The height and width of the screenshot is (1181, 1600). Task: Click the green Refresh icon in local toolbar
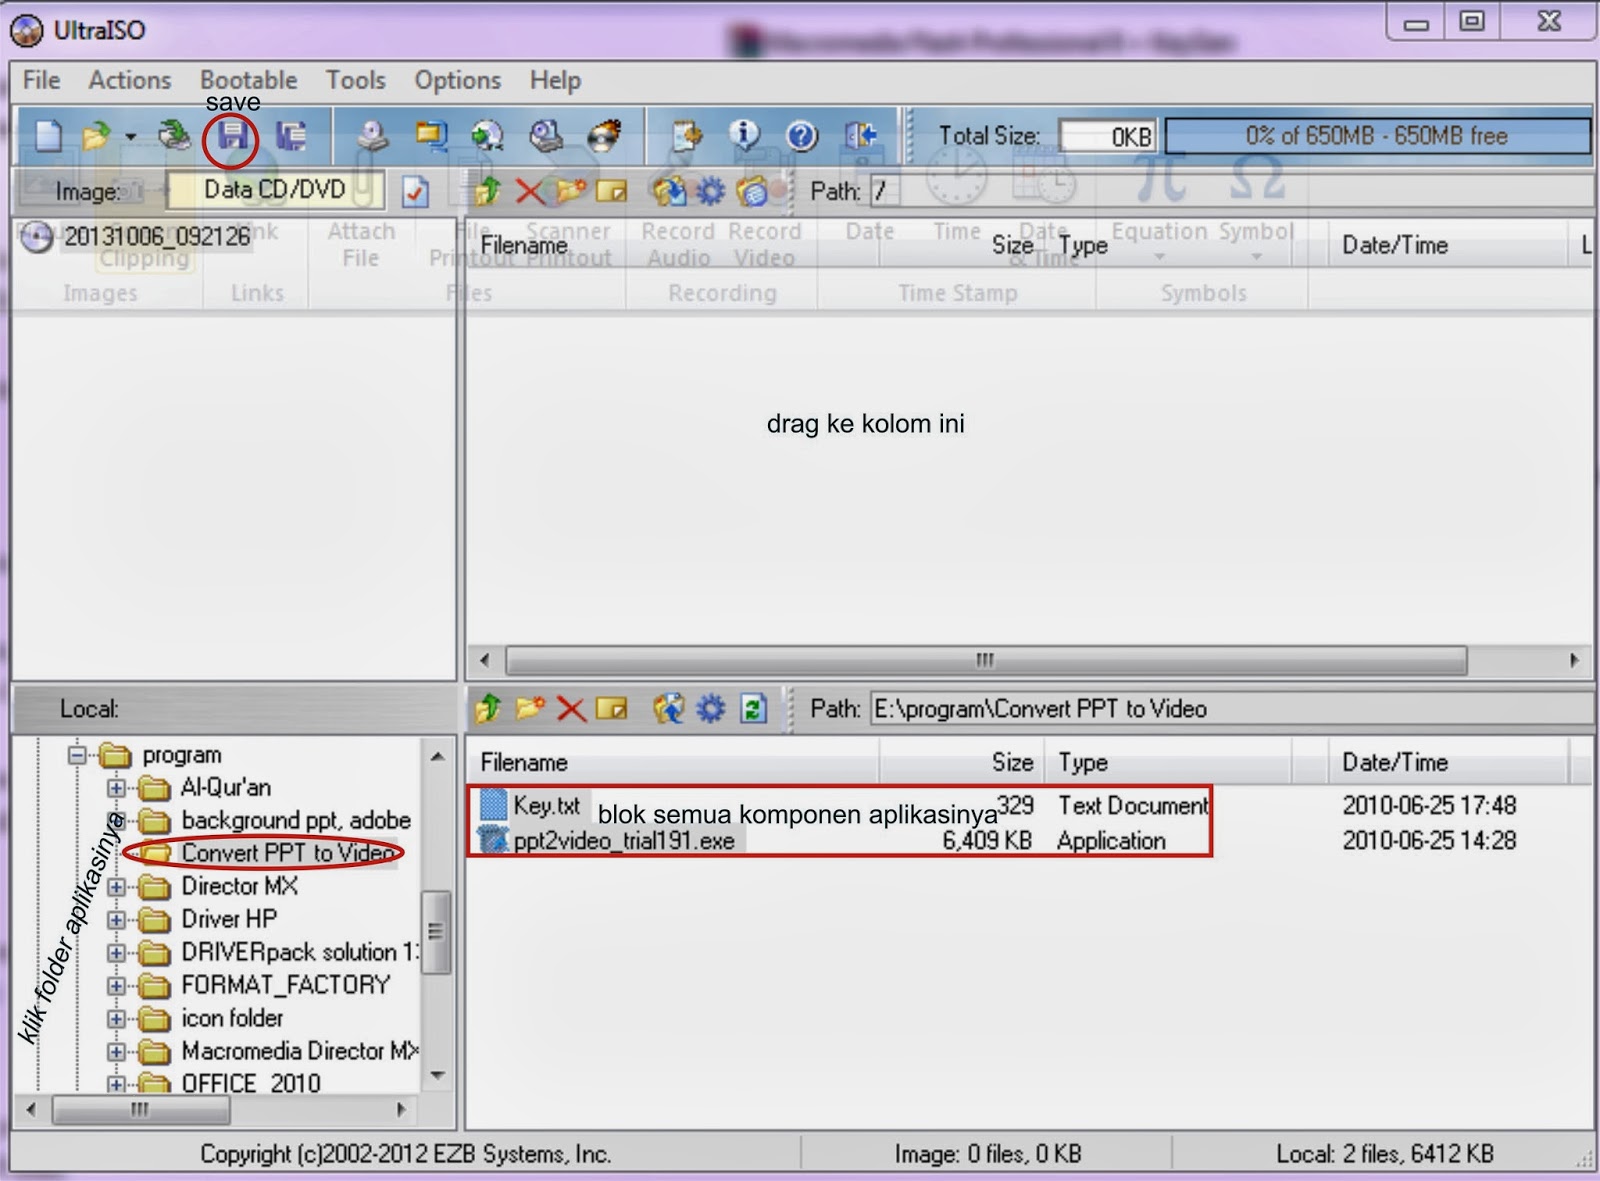click(x=753, y=708)
